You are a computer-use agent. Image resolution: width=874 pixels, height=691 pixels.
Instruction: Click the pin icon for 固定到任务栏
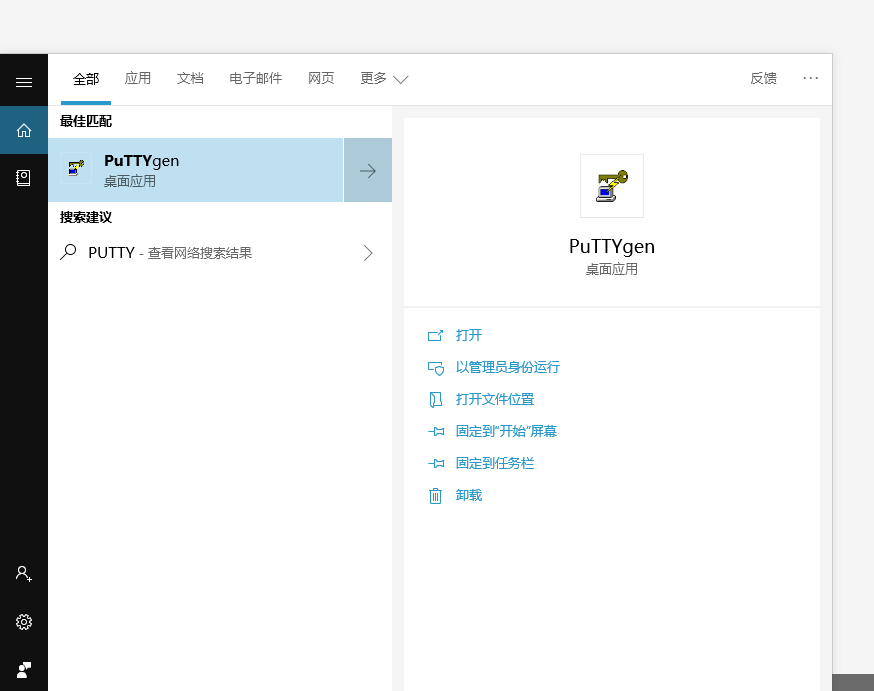pos(436,463)
